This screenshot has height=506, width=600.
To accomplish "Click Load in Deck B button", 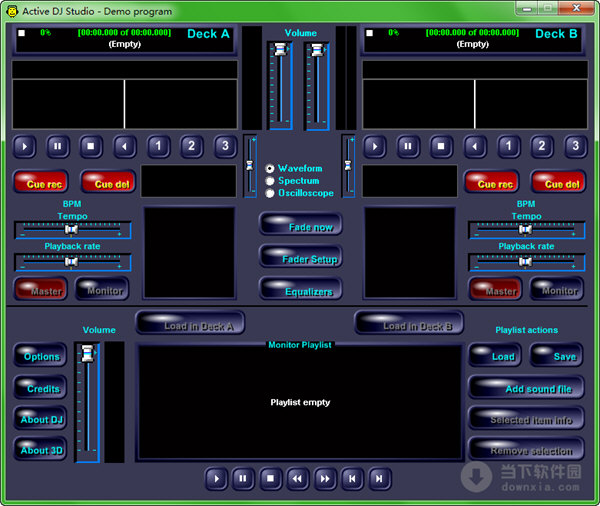I will coord(409,322).
